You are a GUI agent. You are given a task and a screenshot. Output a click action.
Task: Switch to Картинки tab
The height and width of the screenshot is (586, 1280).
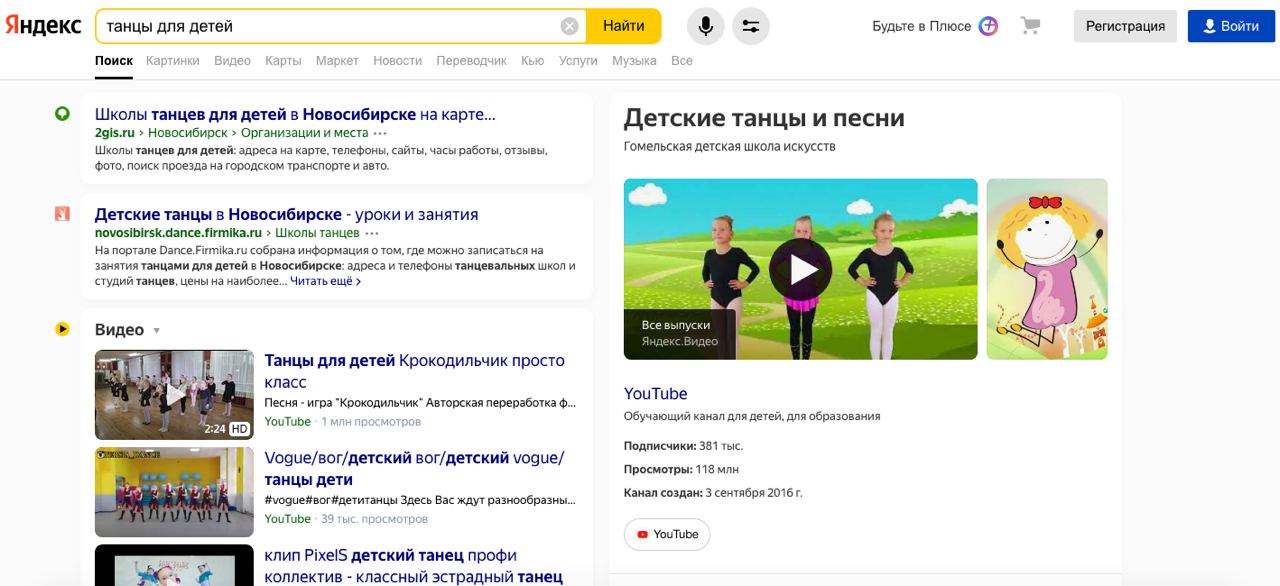(x=173, y=60)
